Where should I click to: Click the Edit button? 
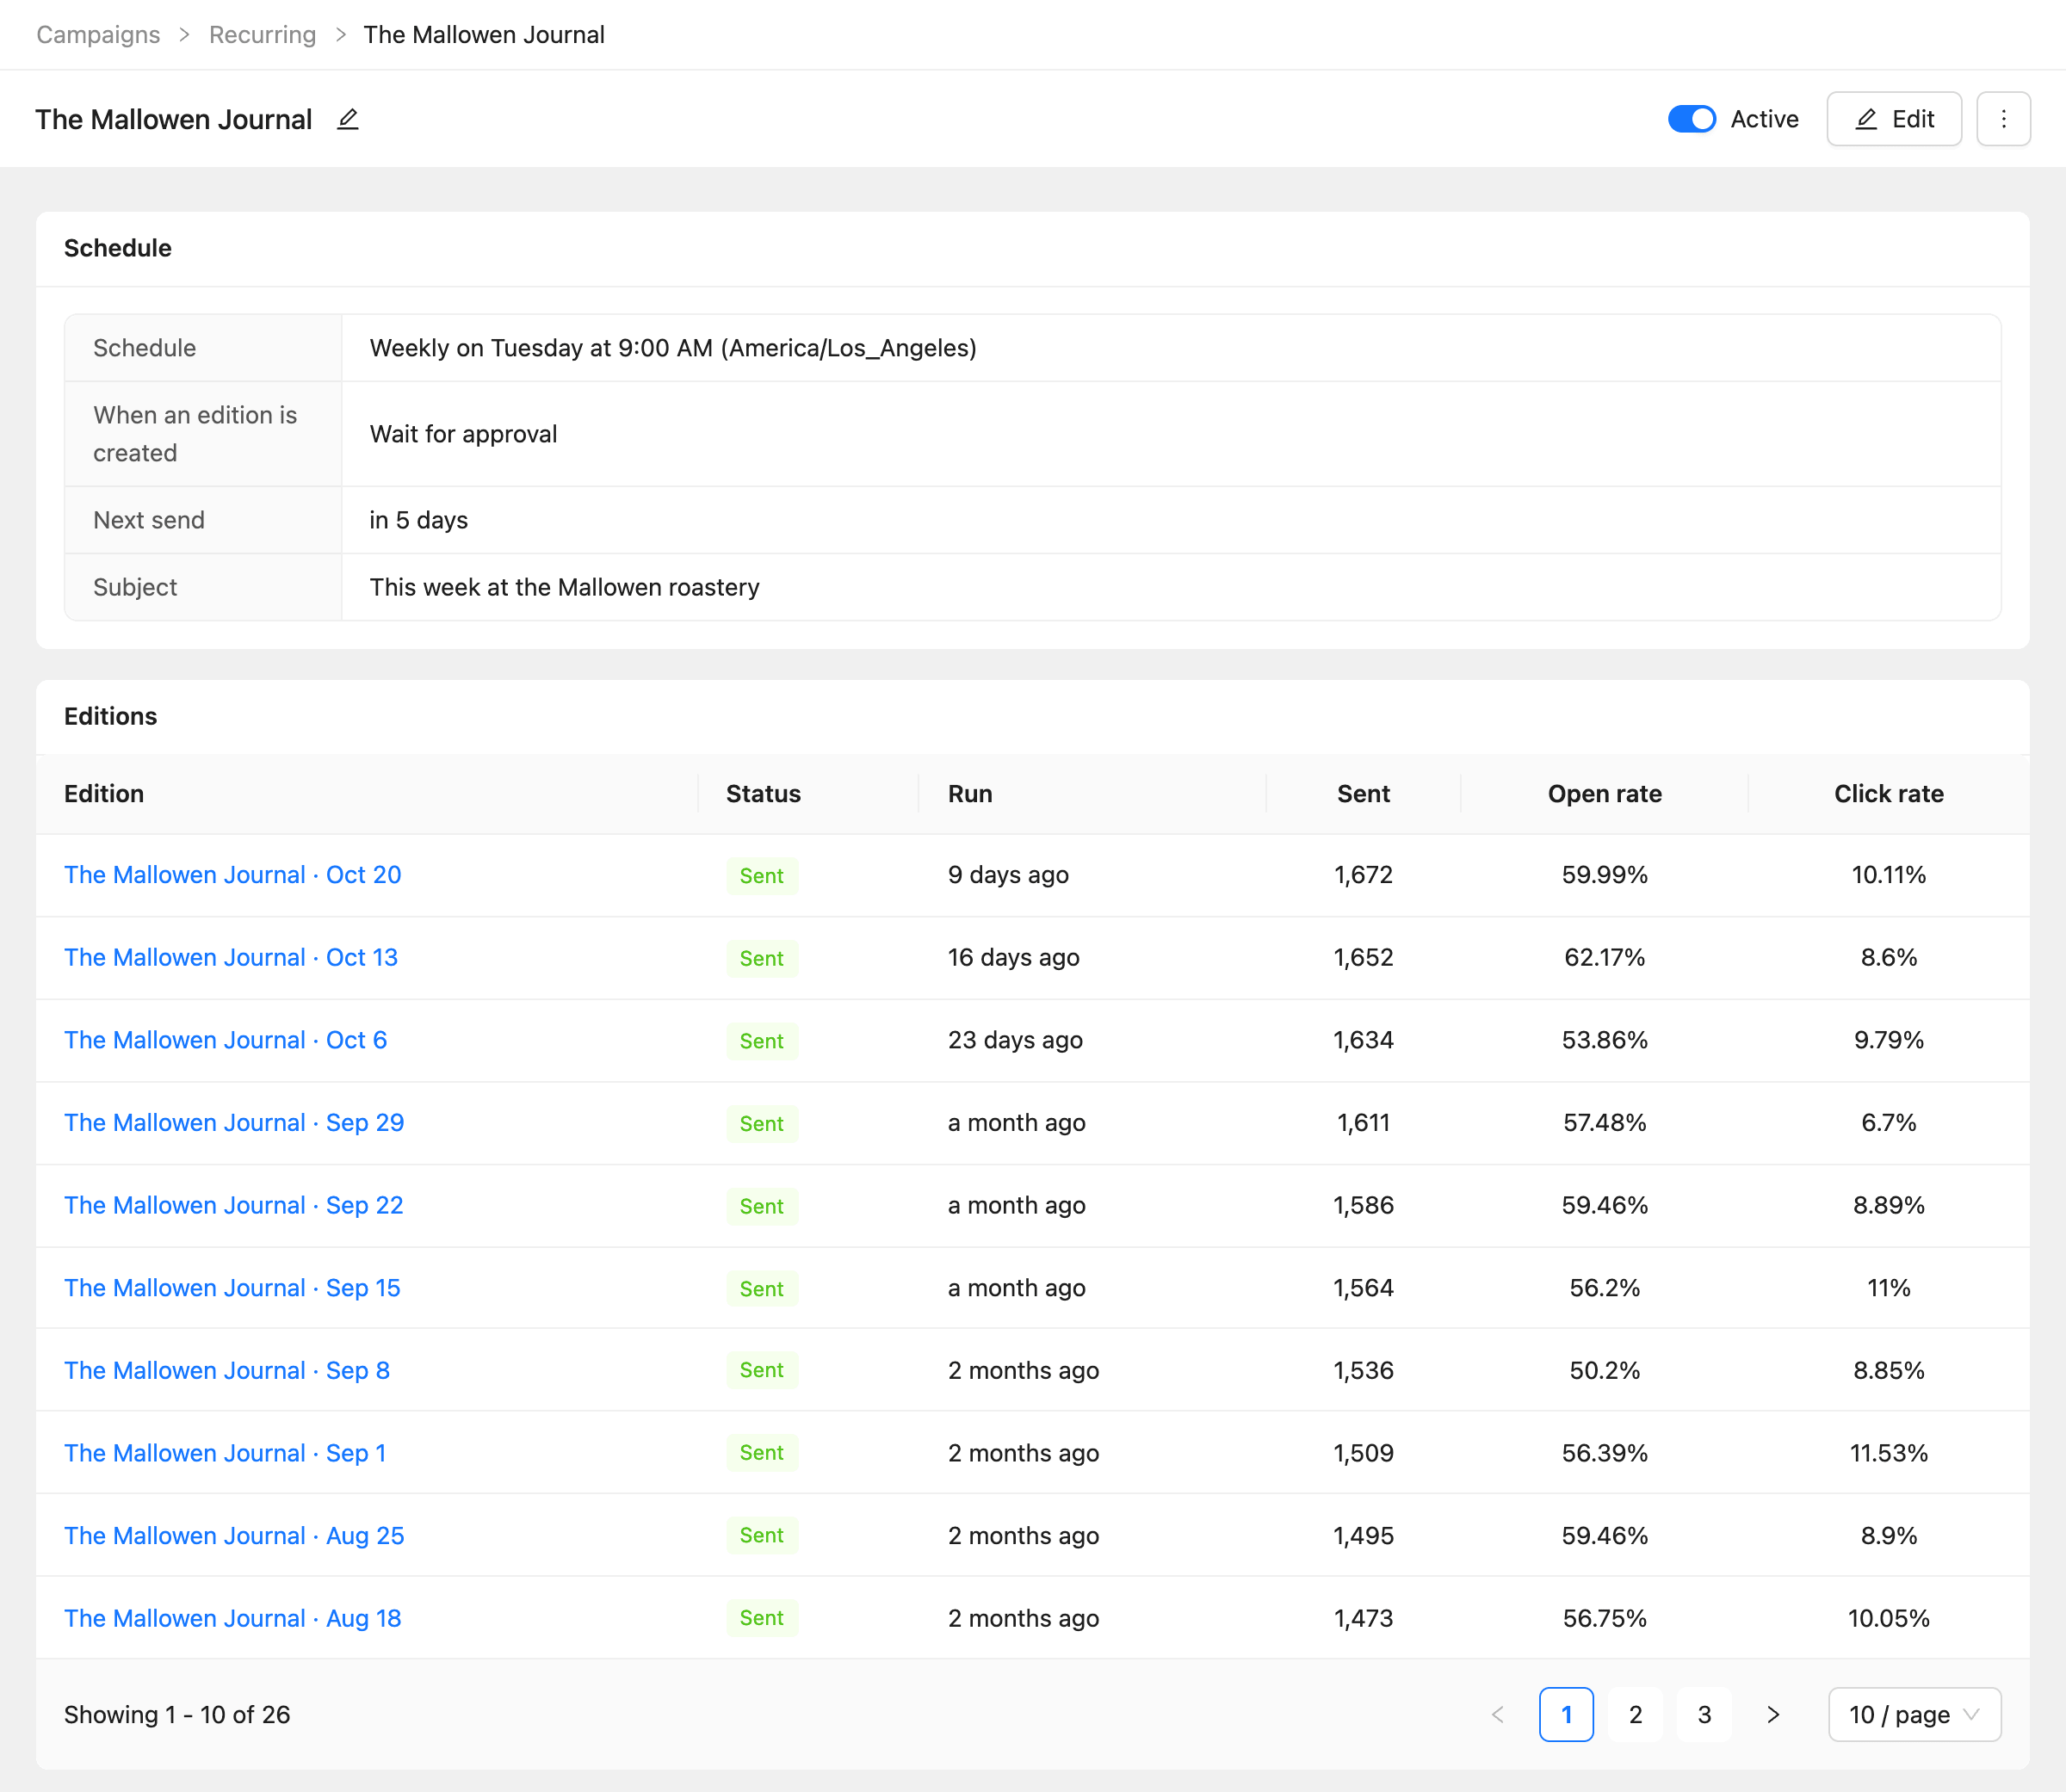(x=1894, y=119)
